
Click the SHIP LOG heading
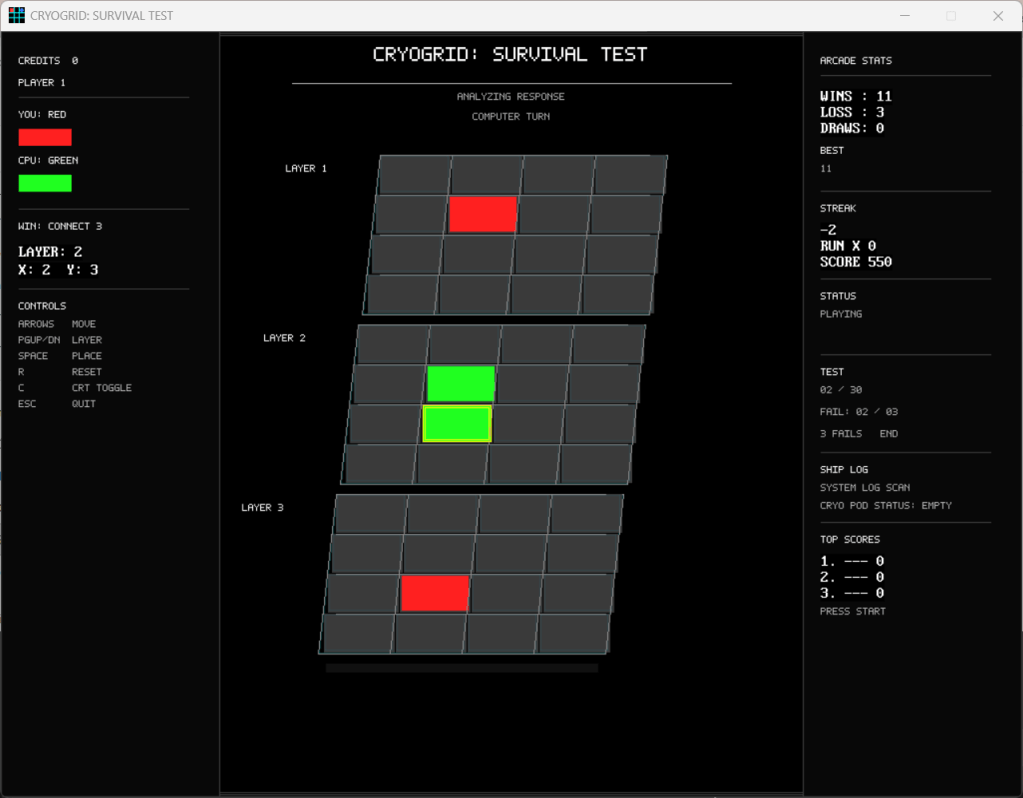point(844,469)
